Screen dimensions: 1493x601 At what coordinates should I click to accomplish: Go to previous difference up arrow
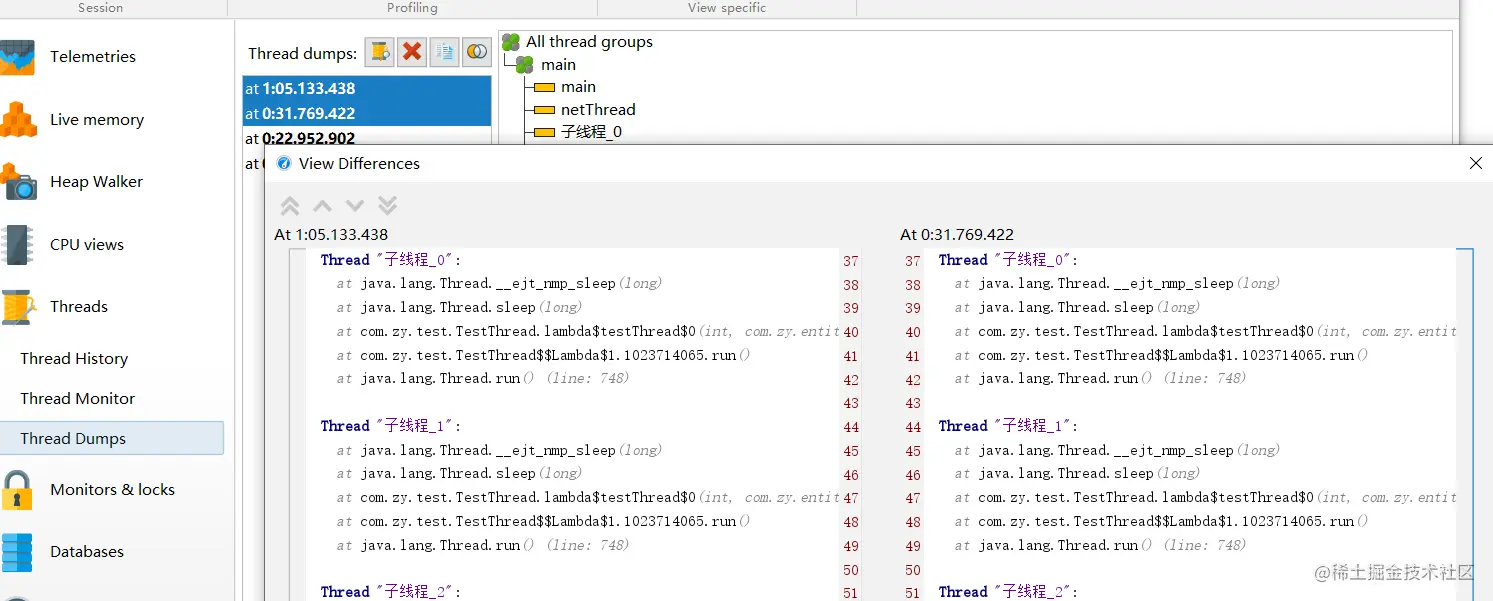click(x=322, y=206)
